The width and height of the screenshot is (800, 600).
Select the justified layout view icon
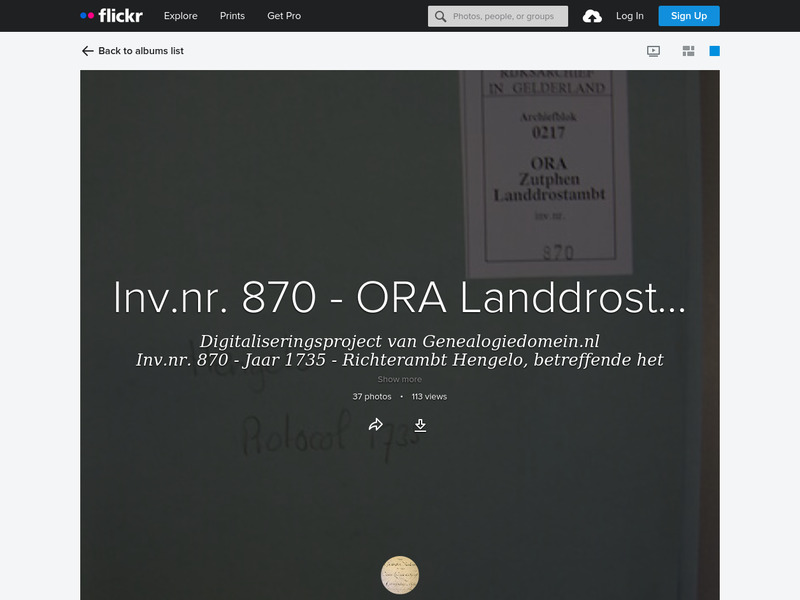(688, 48)
